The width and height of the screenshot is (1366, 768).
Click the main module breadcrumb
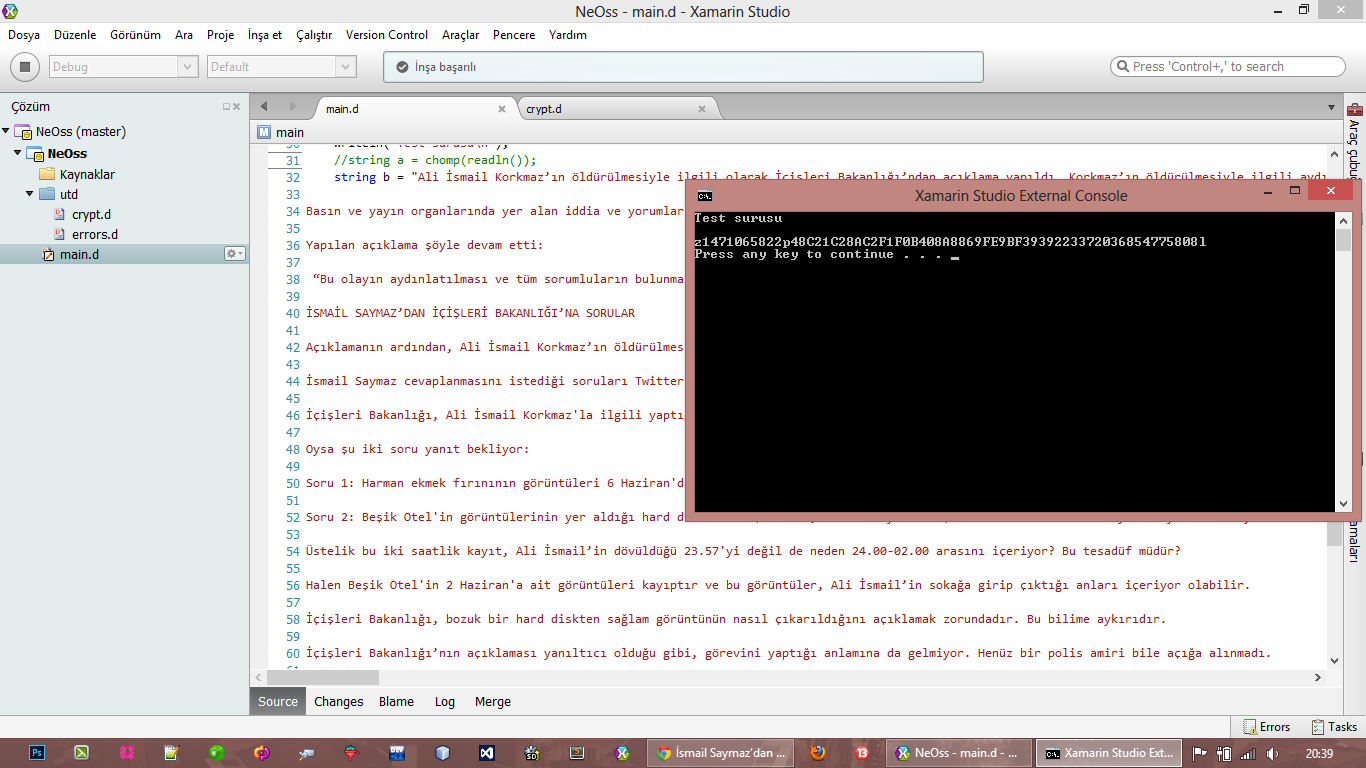281,132
